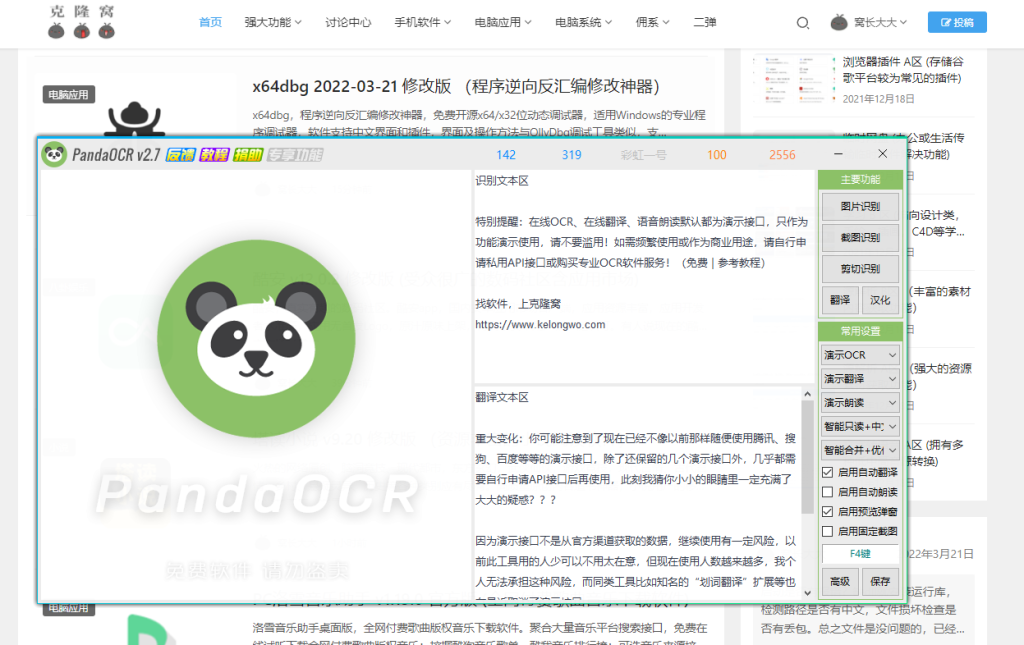Open the 捐助 donate badge
Screen dimensions: 1024x645
(248, 155)
